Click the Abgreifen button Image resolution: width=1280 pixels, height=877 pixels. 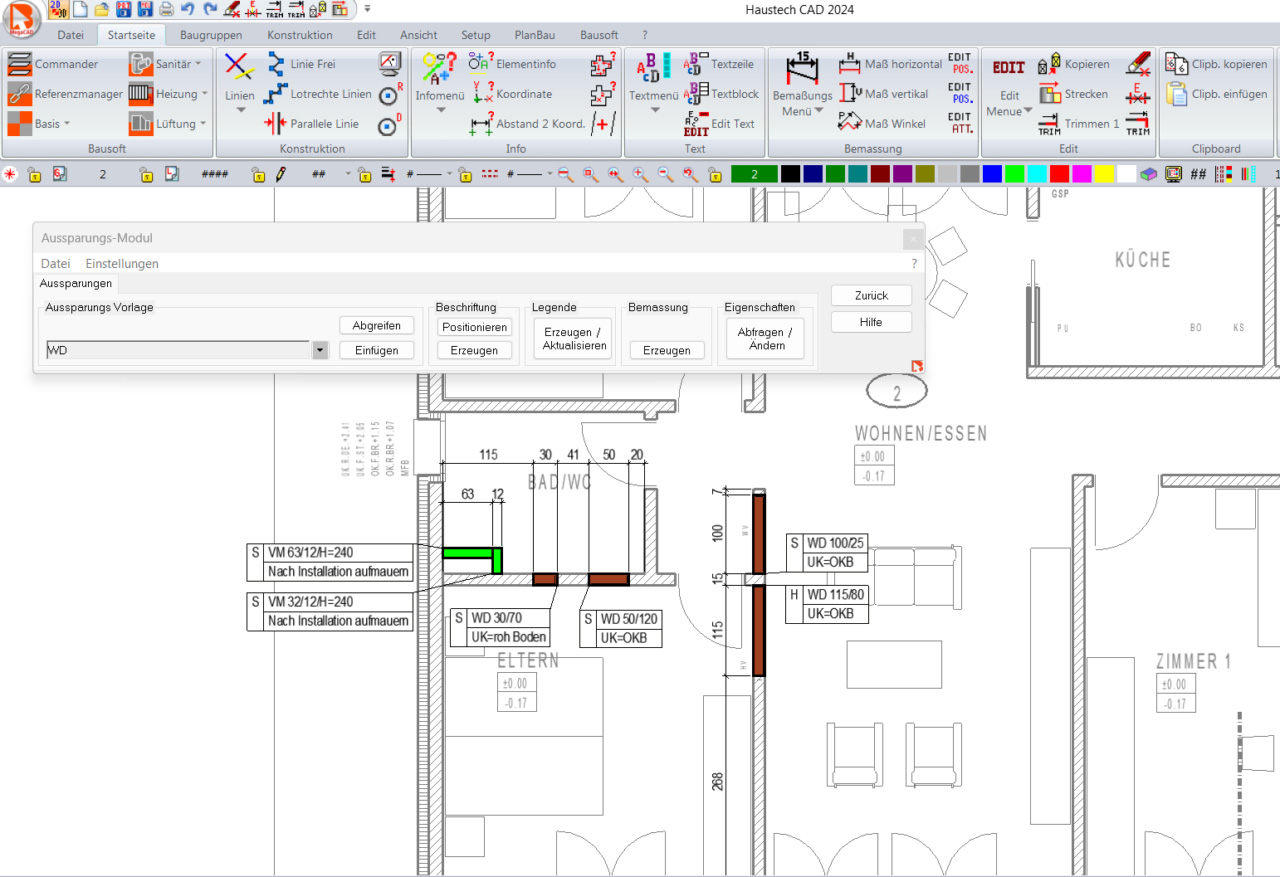point(376,326)
